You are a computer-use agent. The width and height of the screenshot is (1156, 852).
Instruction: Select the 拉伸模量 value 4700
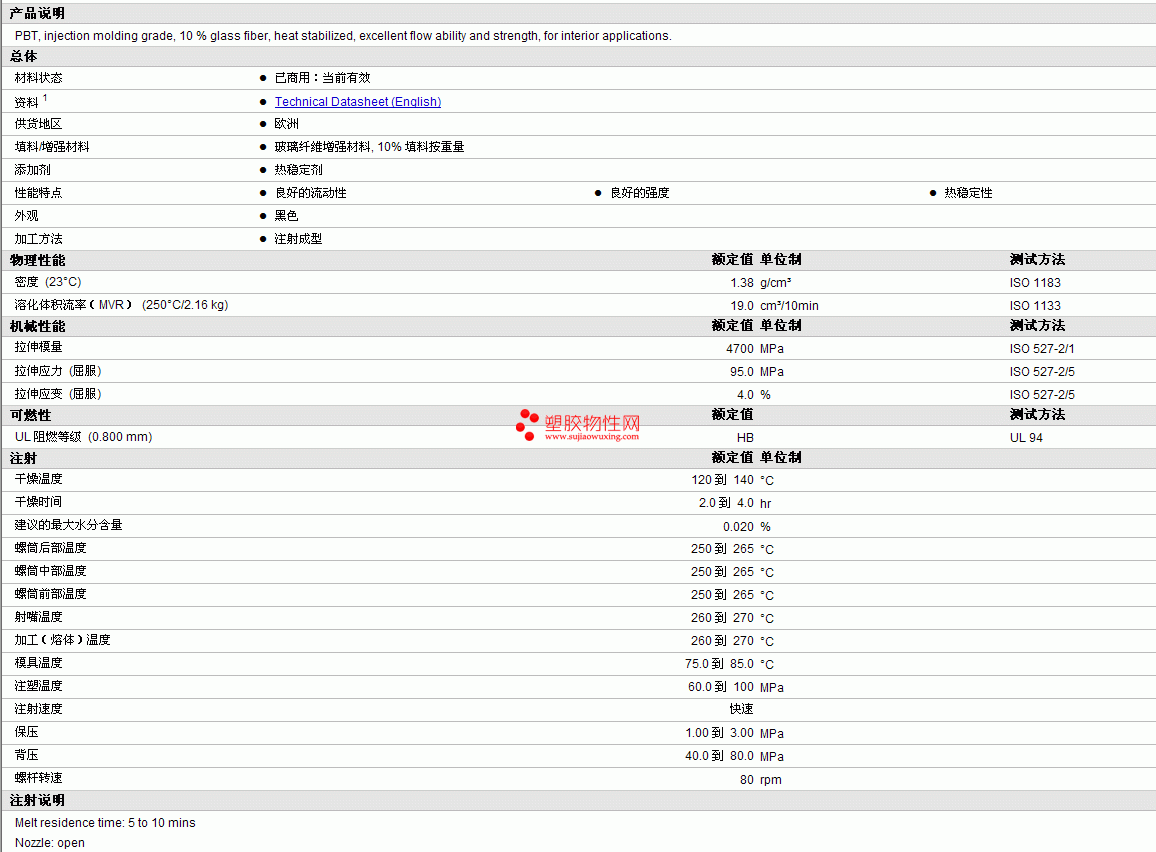click(739, 349)
